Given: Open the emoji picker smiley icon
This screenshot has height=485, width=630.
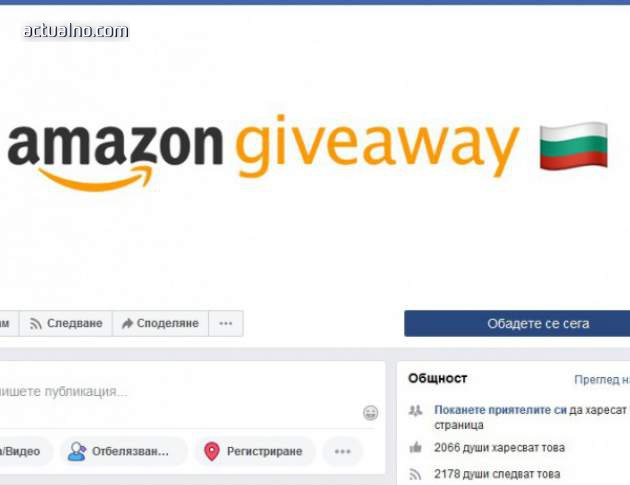Looking at the screenshot, I should click(370, 413).
